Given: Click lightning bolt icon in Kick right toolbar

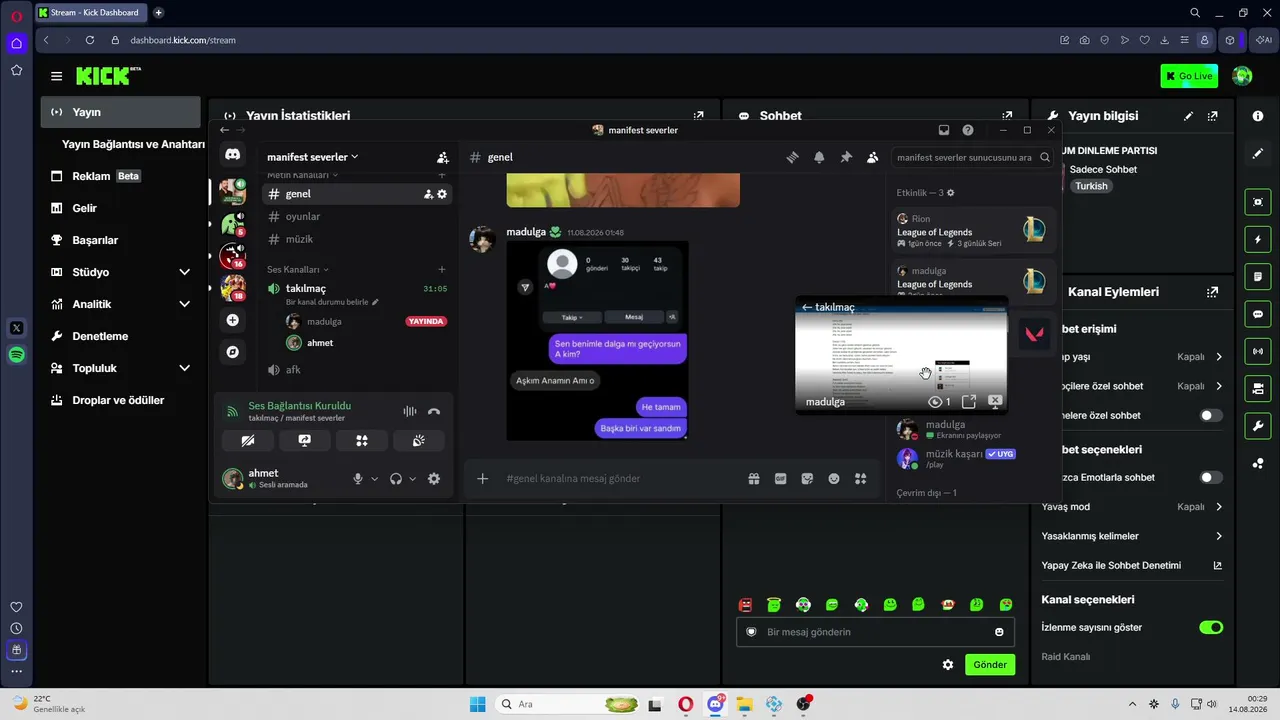Looking at the screenshot, I should pos(1258,240).
